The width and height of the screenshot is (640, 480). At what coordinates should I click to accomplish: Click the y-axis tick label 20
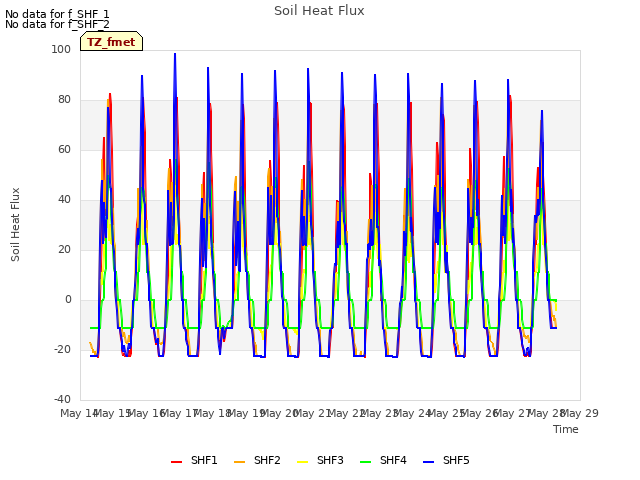pyautogui.click(x=64, y=249)
